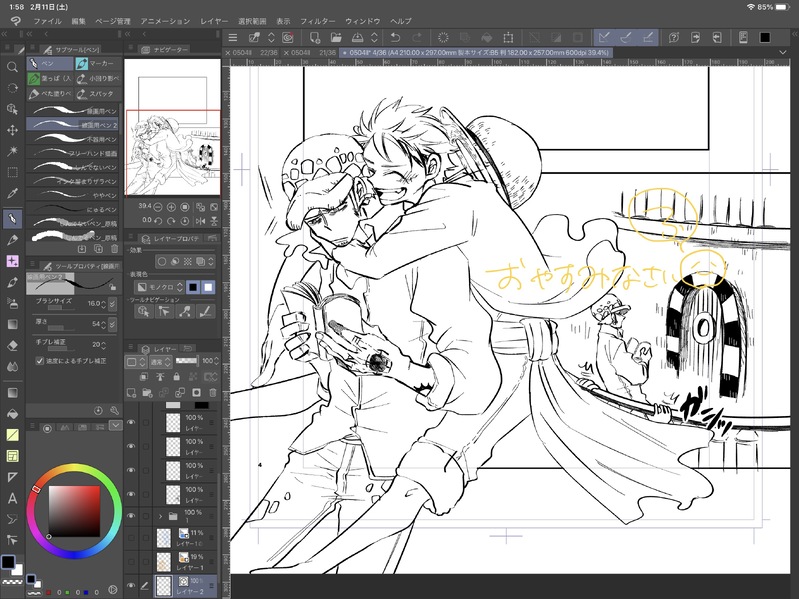Select the ややペン brush

[x=72, y=195]
